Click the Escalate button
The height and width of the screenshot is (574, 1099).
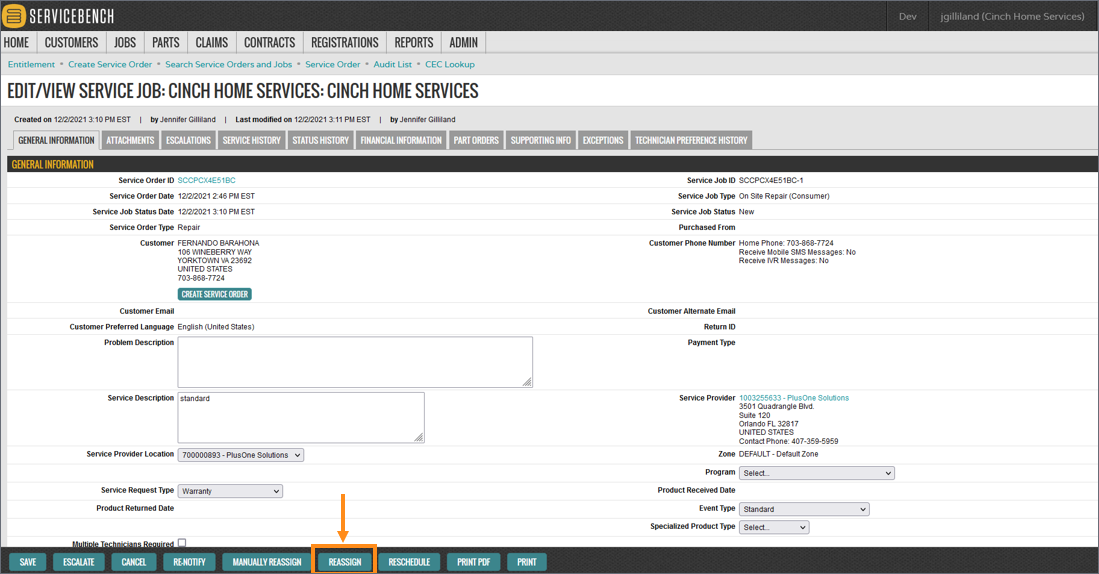(x=78, y=562)
